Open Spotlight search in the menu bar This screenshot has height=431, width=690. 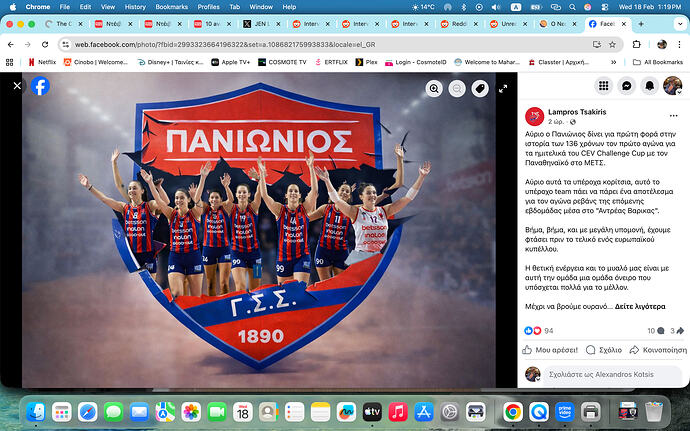coord(572,7)
